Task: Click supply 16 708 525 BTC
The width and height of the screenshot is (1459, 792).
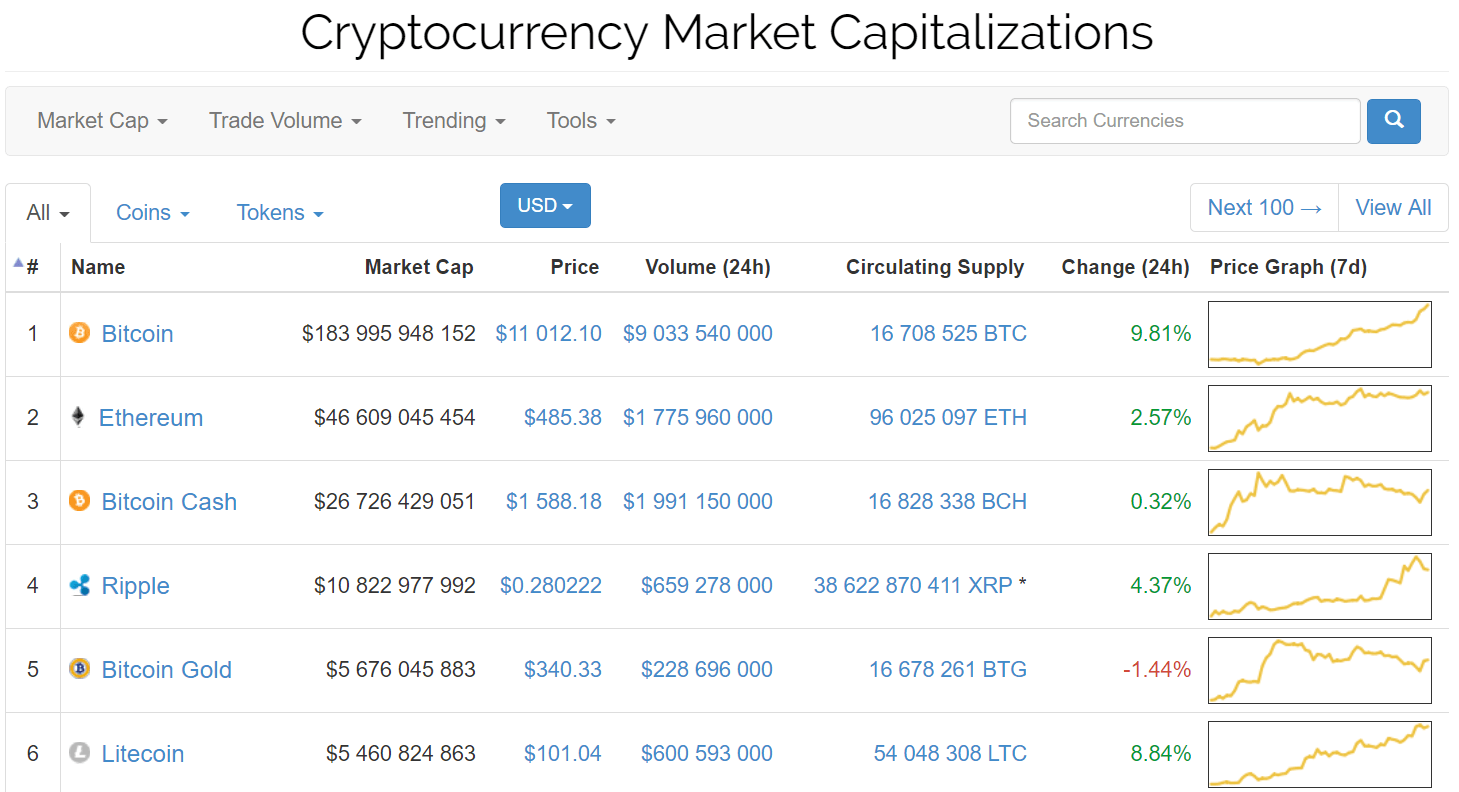Action: tap(948, 334)
